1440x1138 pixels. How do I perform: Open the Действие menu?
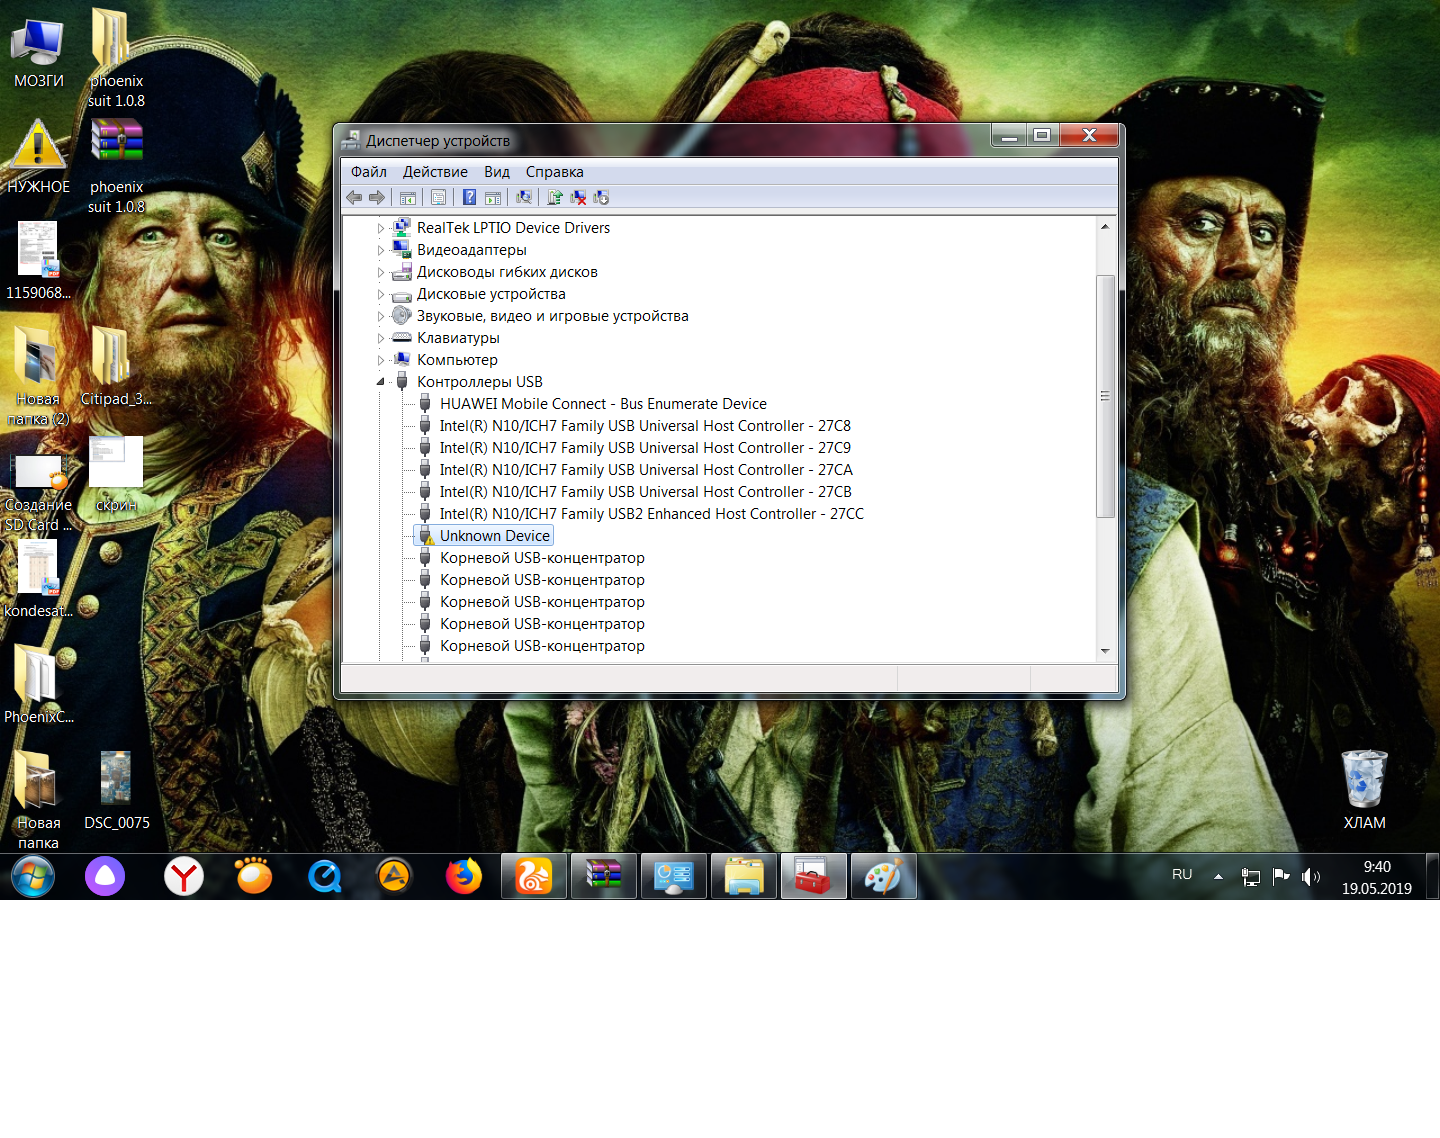(x=435, y=172)
